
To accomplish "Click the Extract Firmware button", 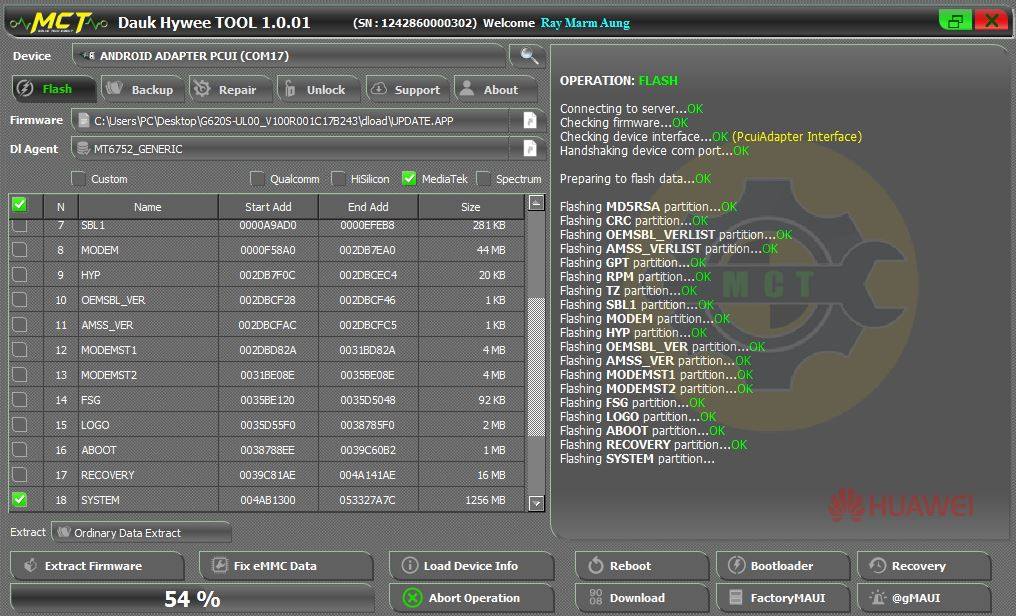I will pyautogui.click(x=97, y=566).
